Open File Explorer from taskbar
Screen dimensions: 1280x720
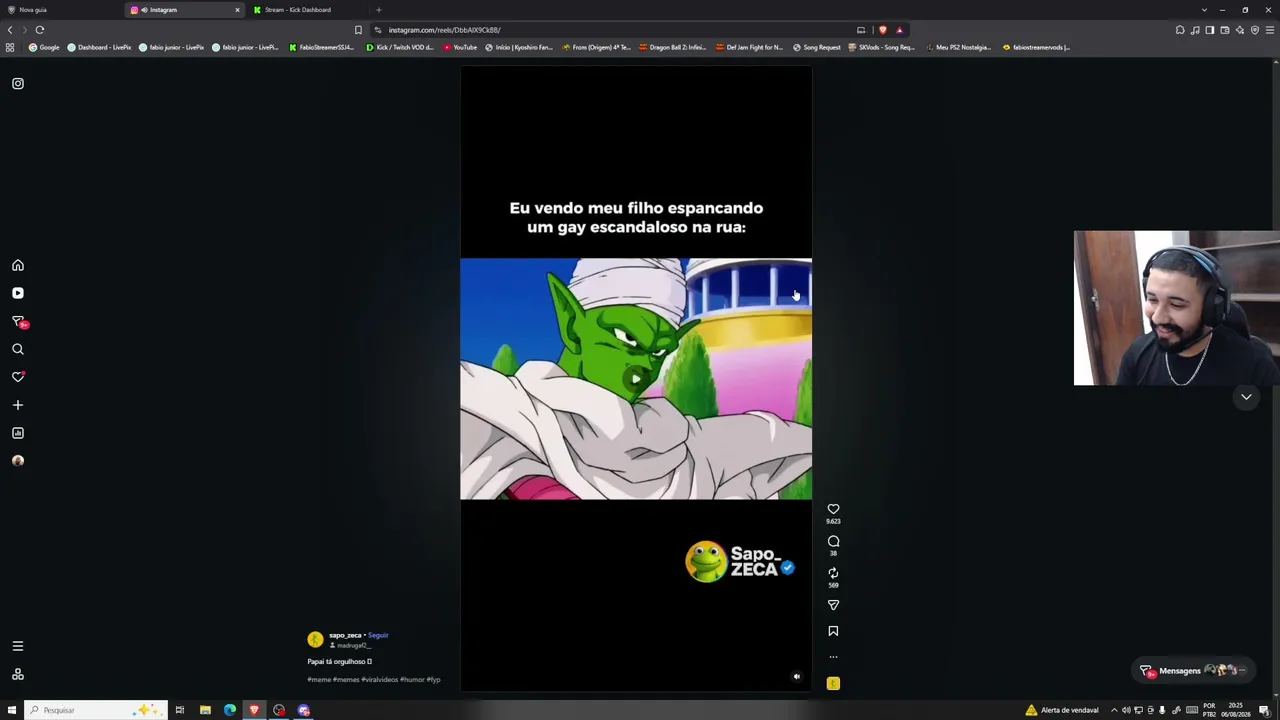click(x=205, y=710)
